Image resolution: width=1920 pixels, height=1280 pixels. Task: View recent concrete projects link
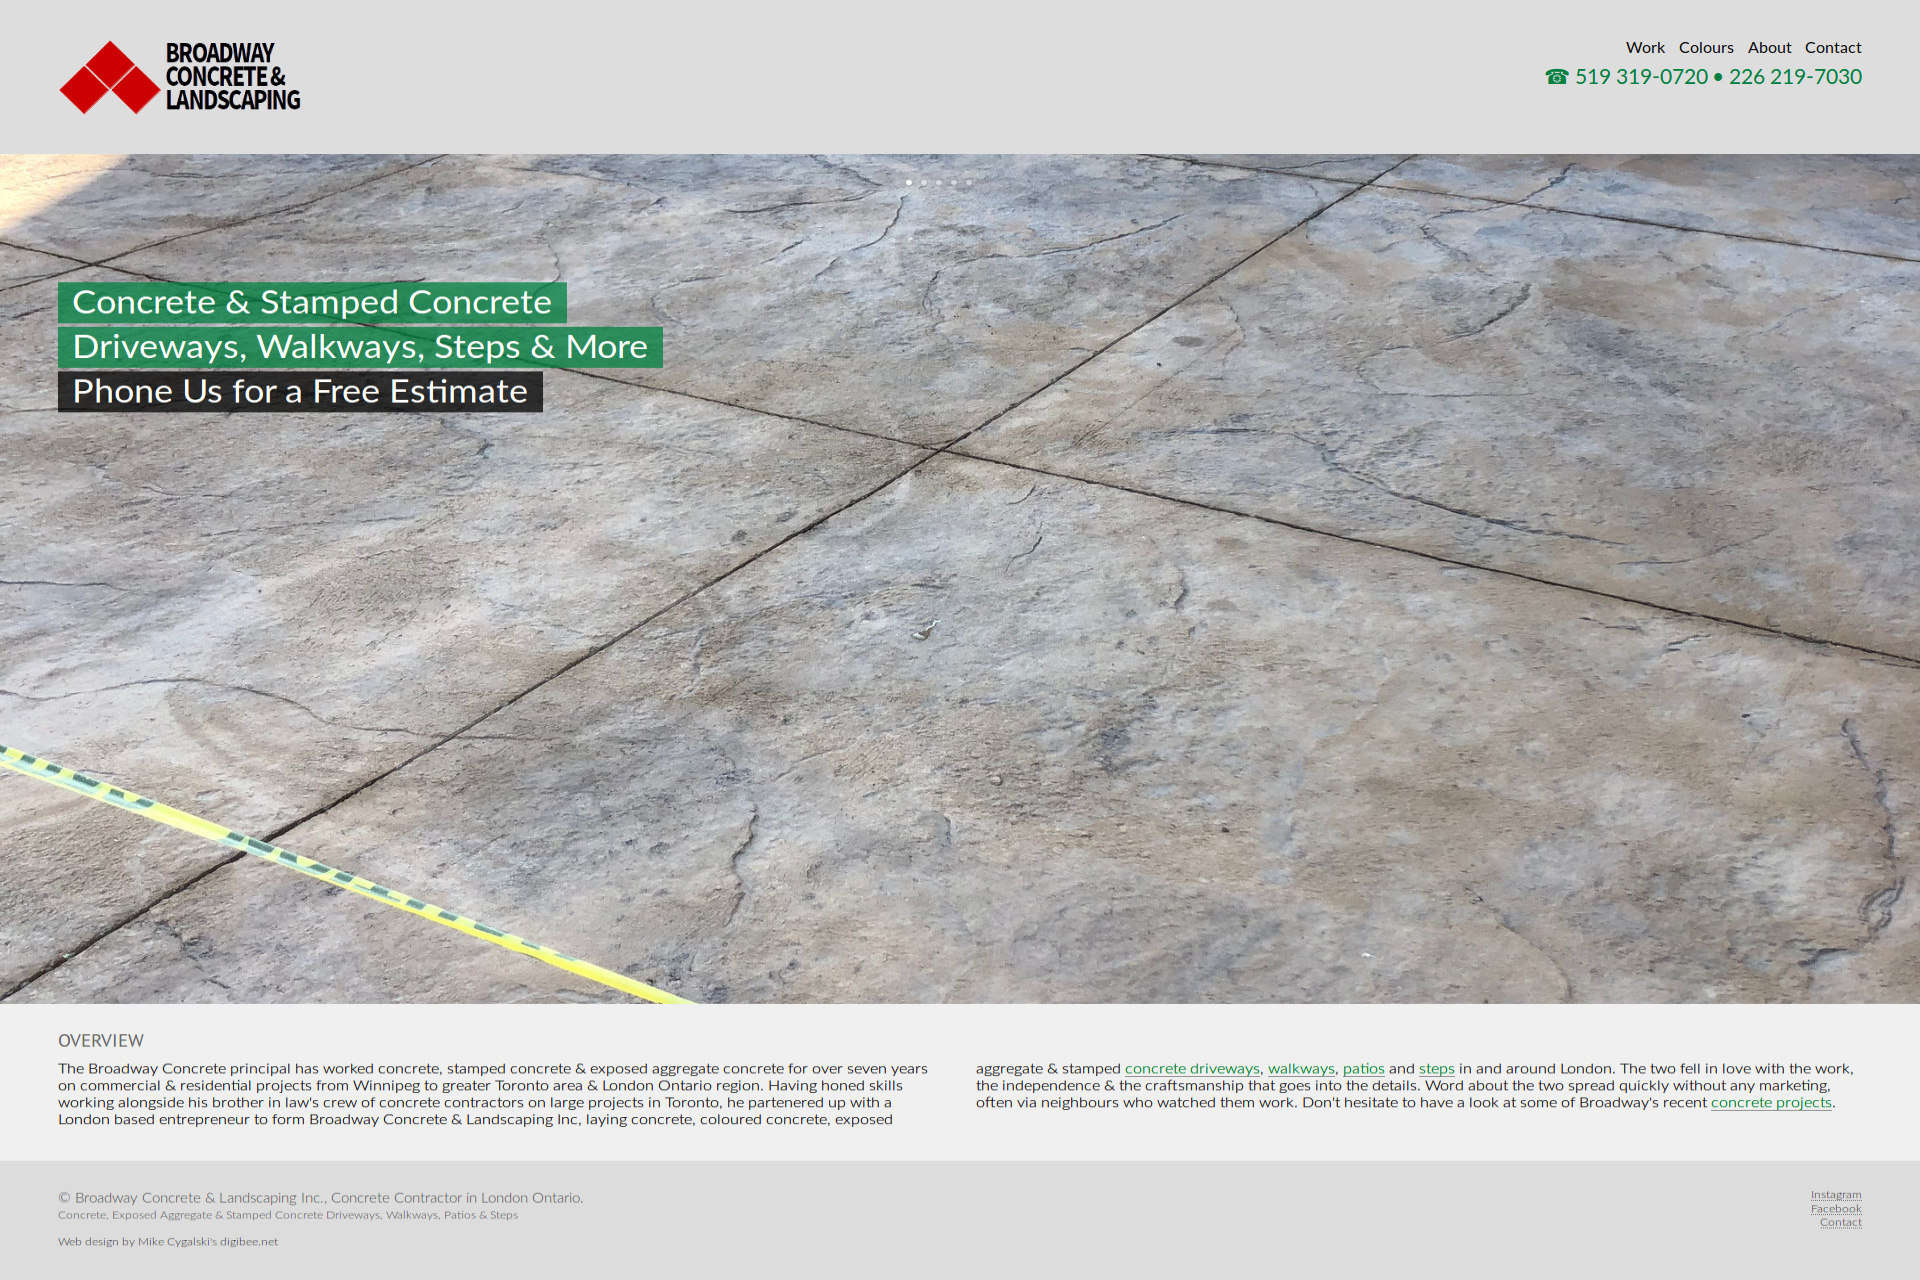point(1771,1102)
